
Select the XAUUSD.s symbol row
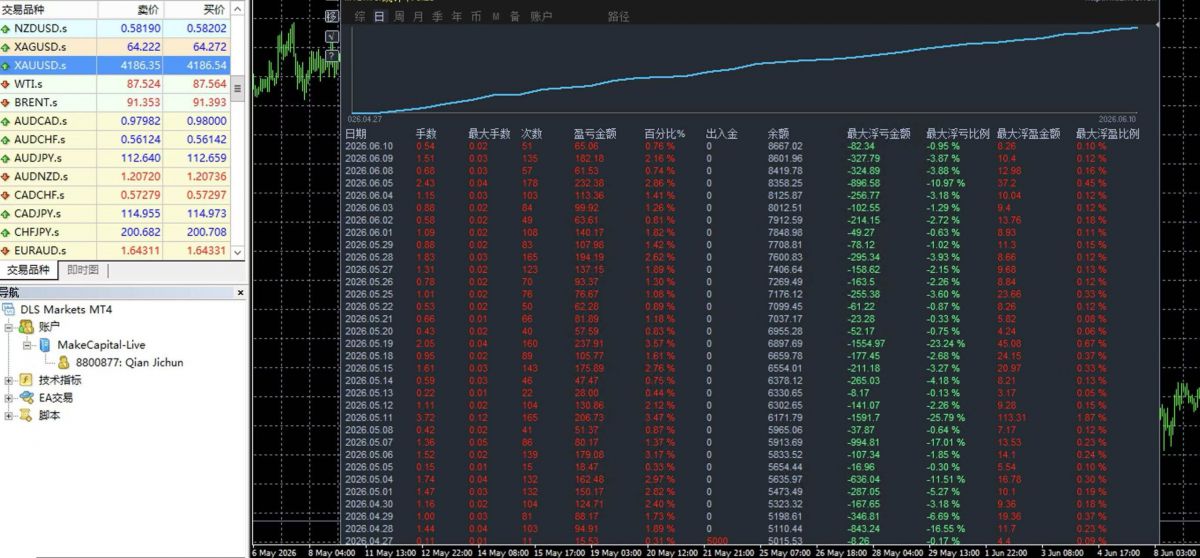[115, 65]
